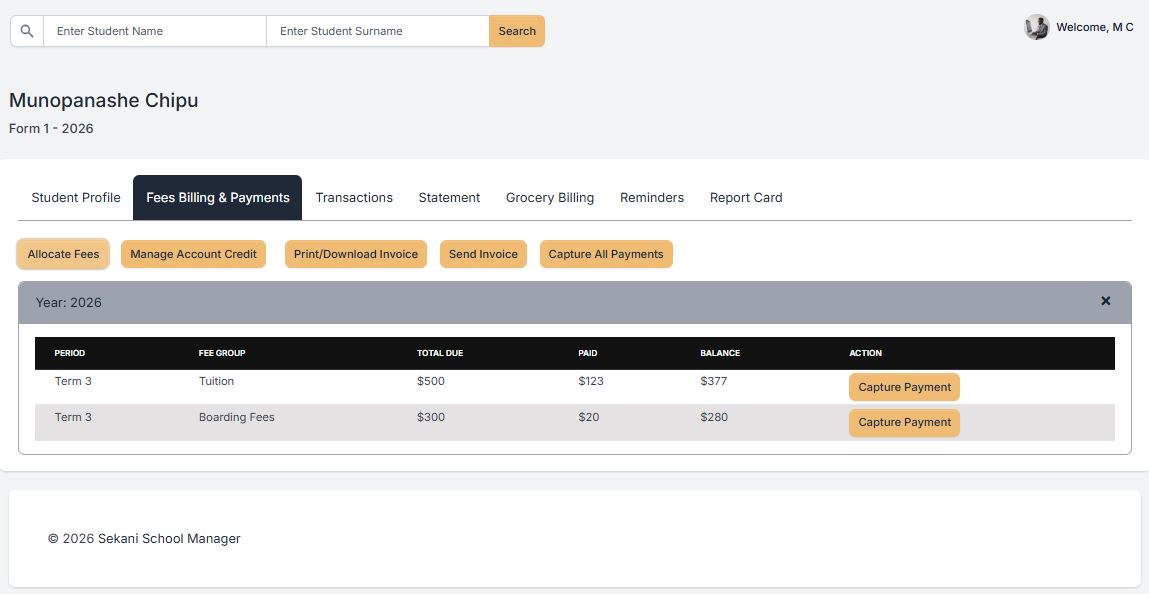Click the user avatar picture
This screenshot has height=594, width=1149.
click(1036, 27)
